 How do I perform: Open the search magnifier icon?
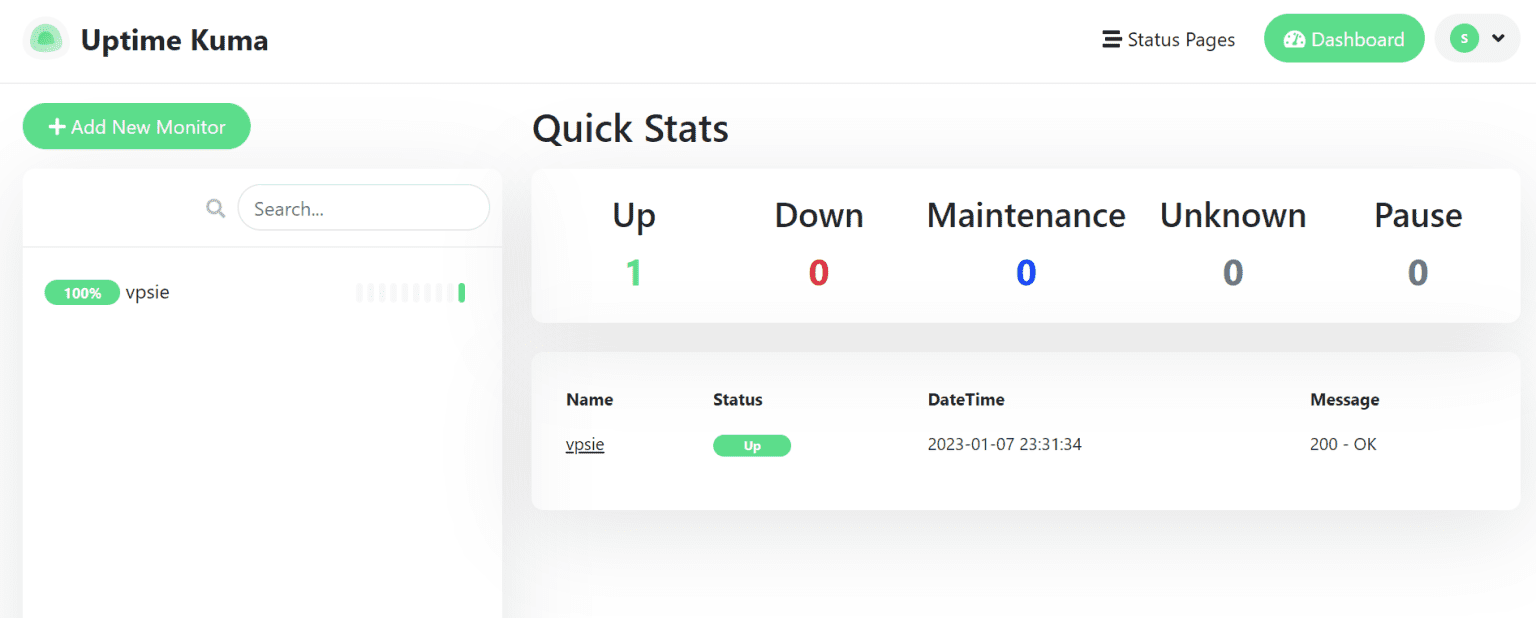pyautogui.click(x=215, y=208)
